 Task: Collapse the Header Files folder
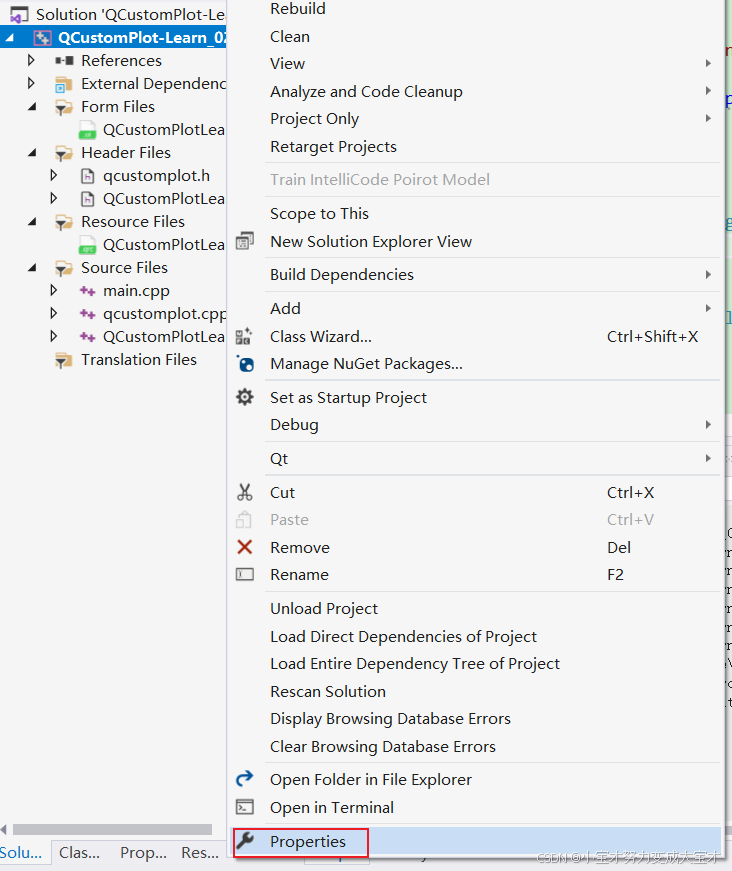click(x=32, y=153)
